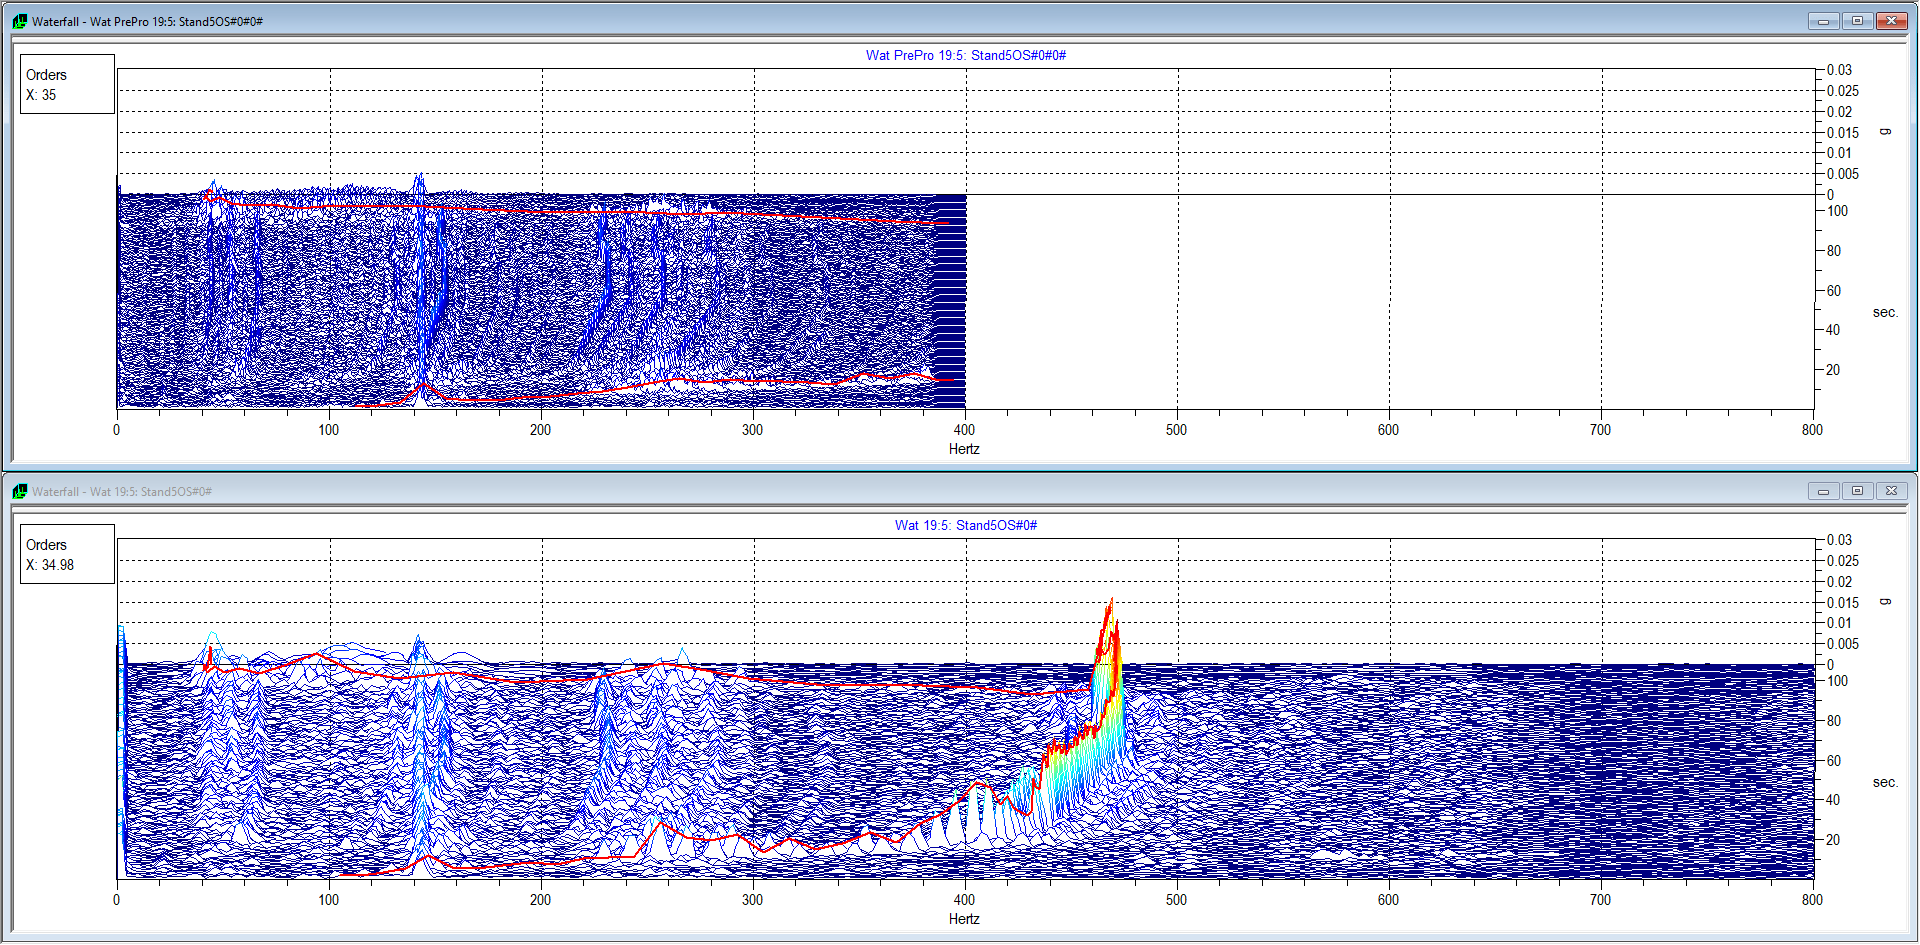The width and height of the screenshot is (1920, 945).
Task: Select the Orders legend box showing X: 34.98
Action: [x=67, y=554]
